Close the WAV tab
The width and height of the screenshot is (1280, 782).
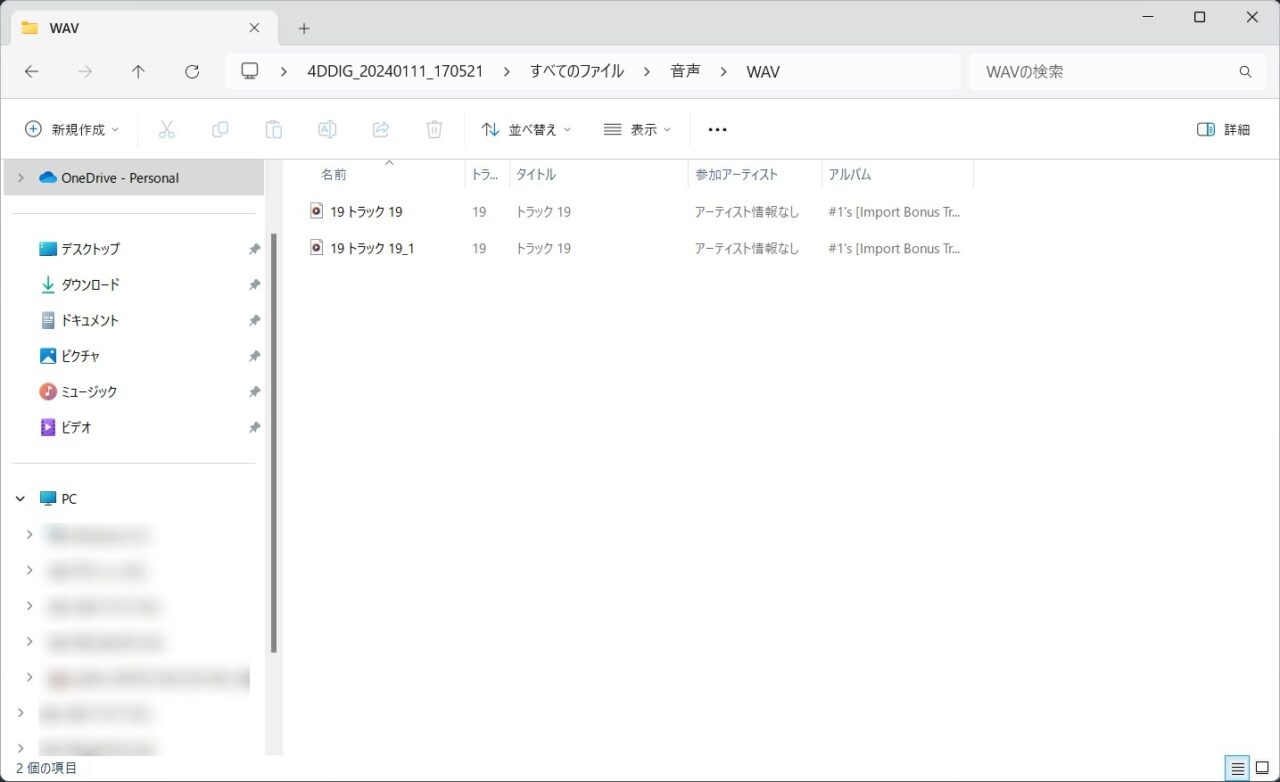[254, 28]
